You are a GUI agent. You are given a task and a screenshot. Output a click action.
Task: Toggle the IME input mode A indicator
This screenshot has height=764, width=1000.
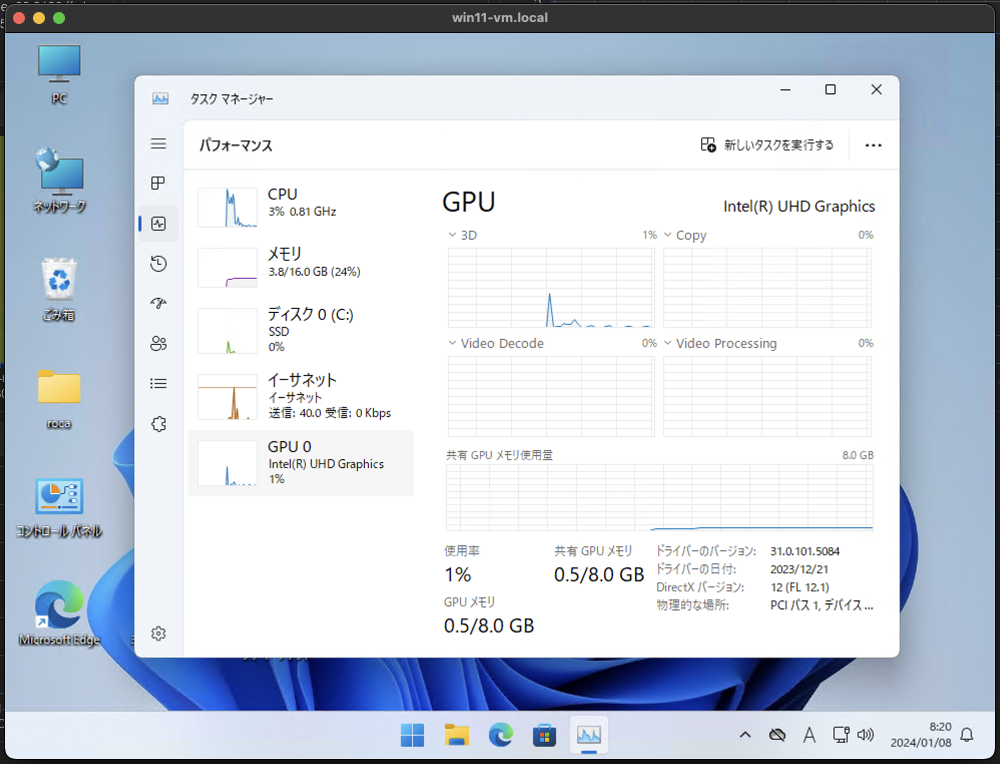(809, 735)
